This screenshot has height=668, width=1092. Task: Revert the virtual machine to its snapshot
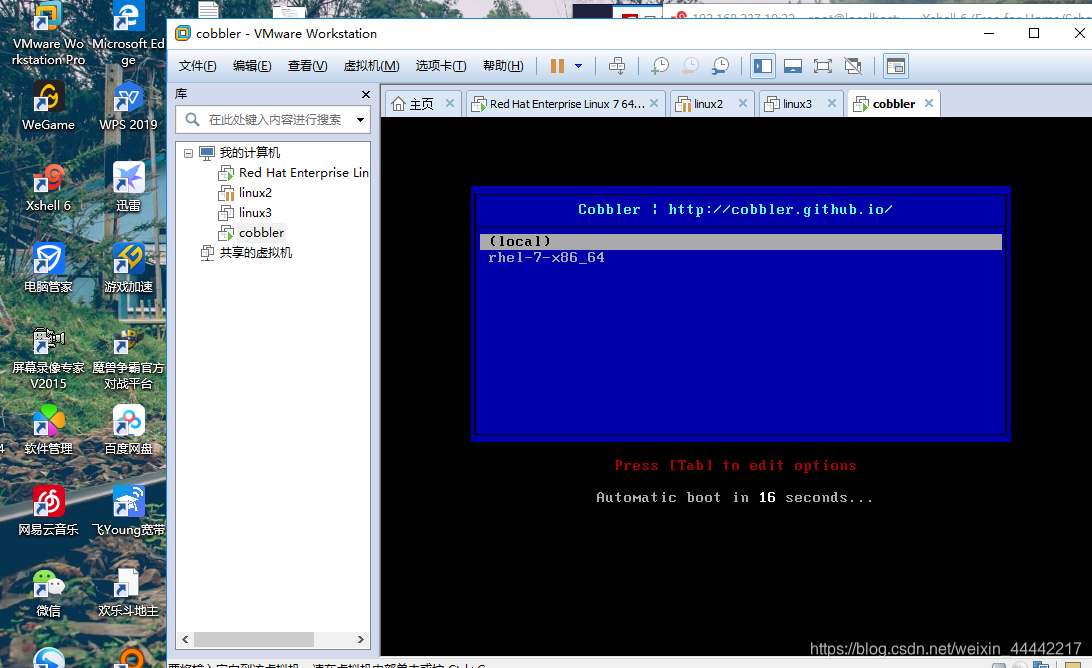pos(689,66)
